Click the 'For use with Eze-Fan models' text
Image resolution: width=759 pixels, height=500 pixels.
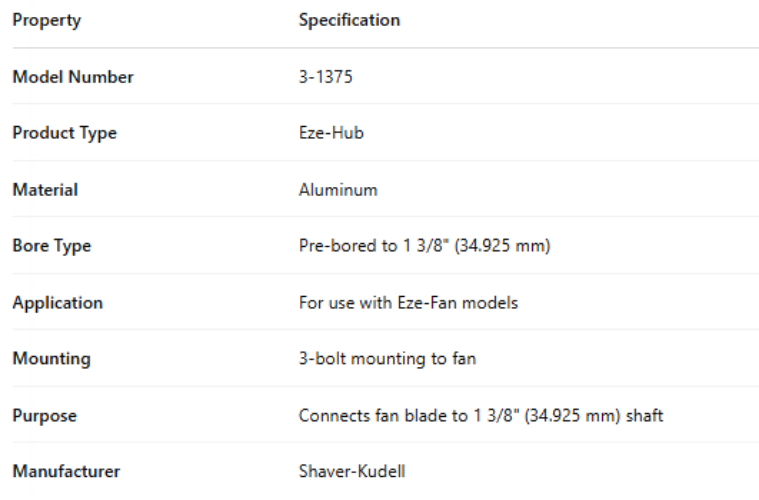408,302
